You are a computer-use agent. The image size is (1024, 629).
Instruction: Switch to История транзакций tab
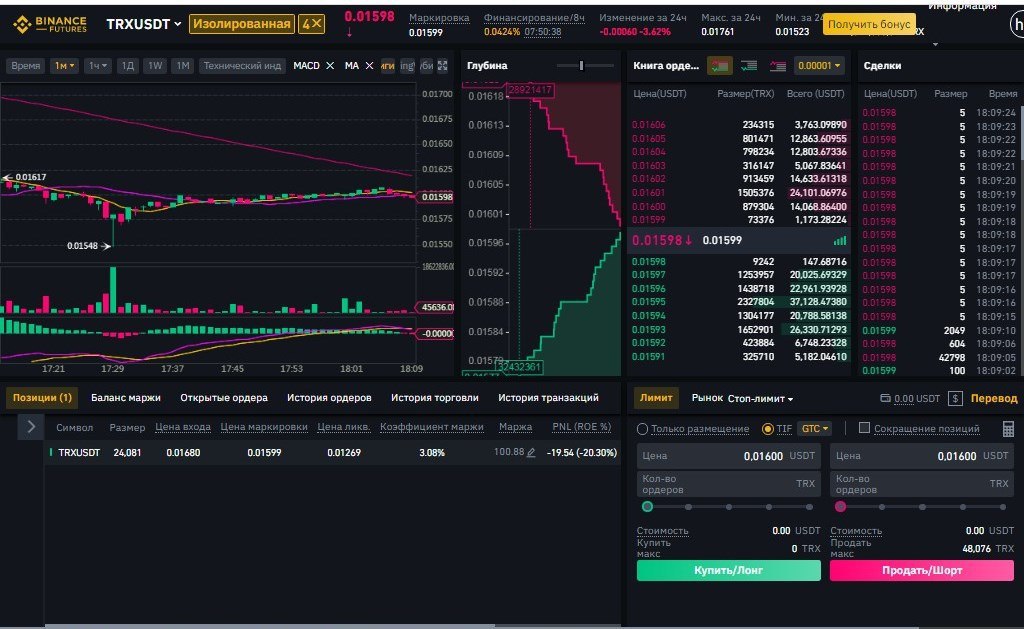coord(549,397)
